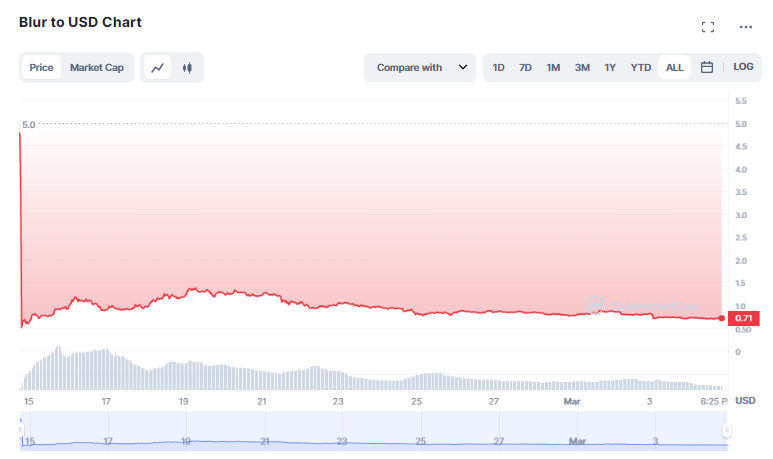Select the Price tab
The width and height of the screenshot is (773, 459).
(41, 68)
